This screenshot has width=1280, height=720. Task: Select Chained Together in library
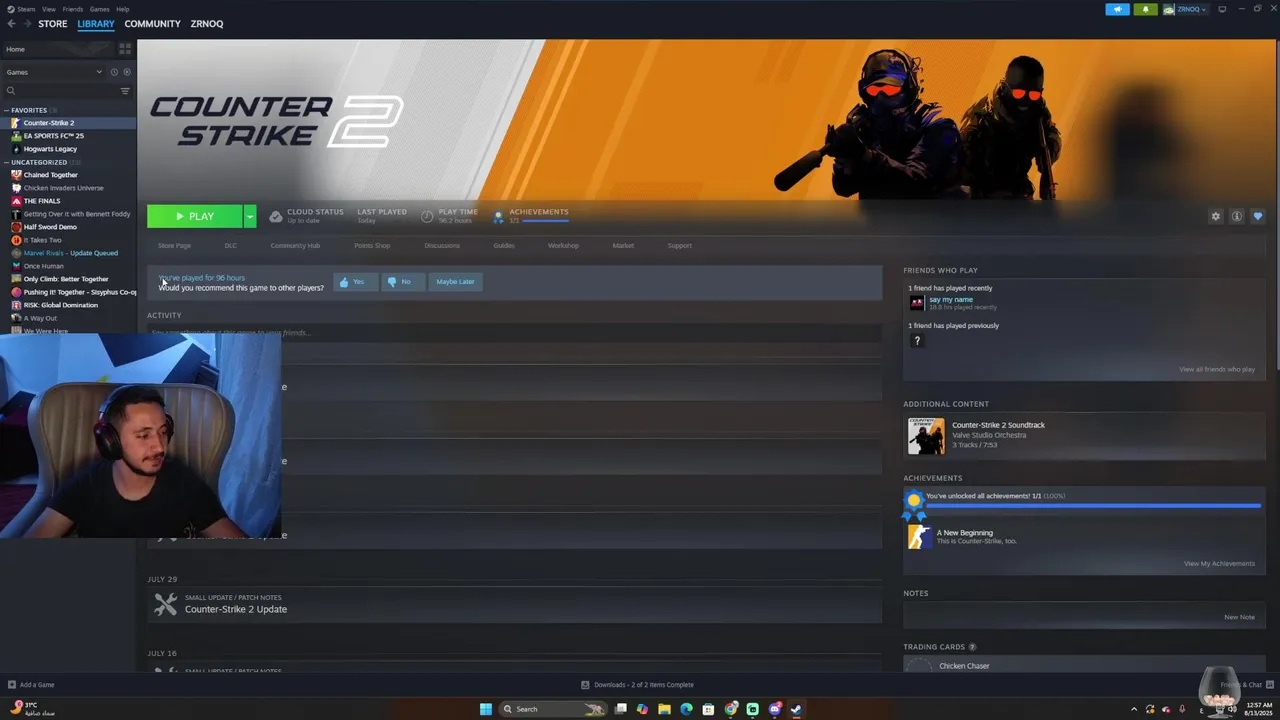click(x=68, y=175)
